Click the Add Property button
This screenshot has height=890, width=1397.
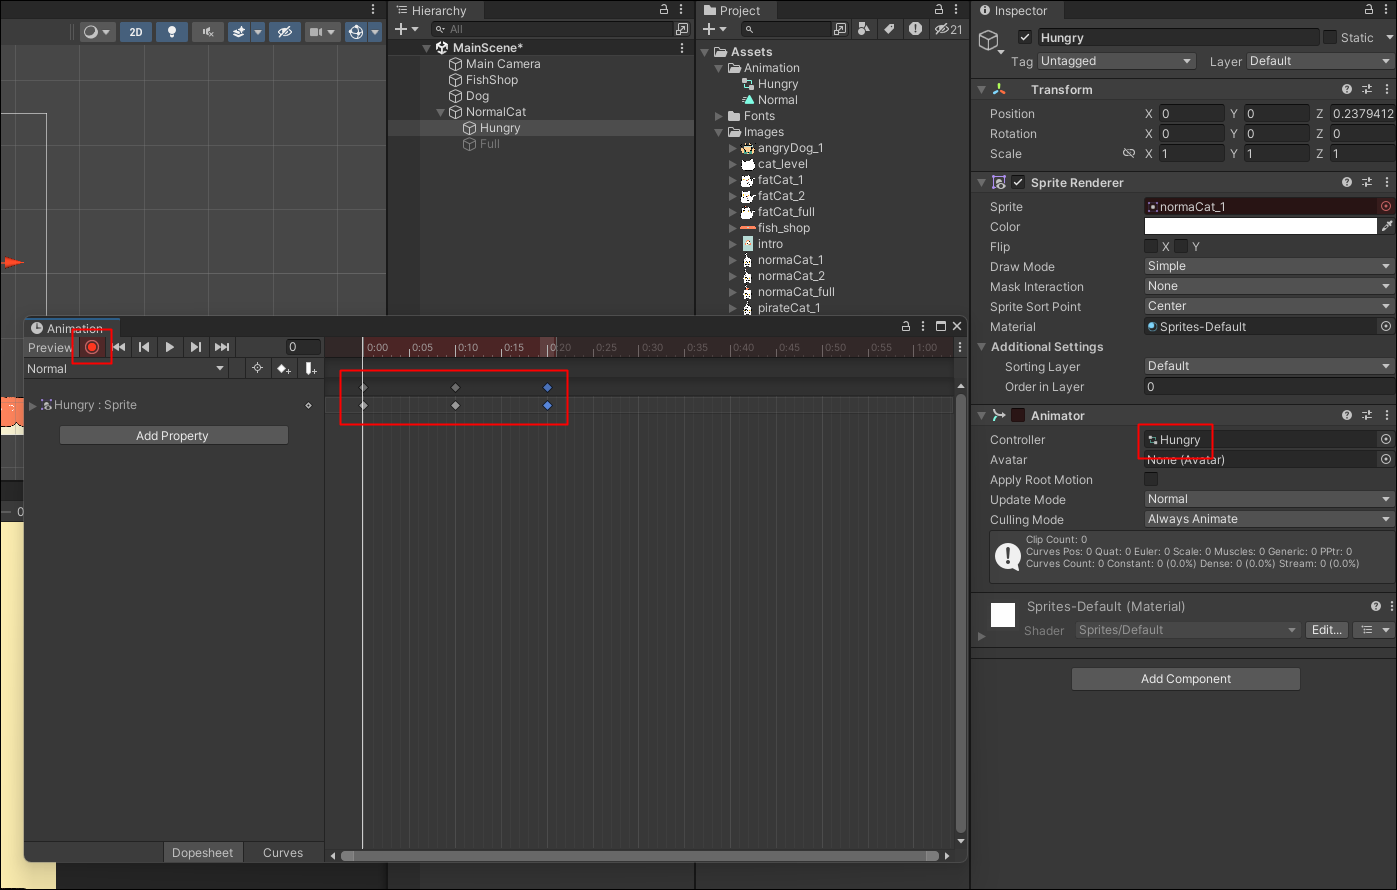[x=173, y=436]
